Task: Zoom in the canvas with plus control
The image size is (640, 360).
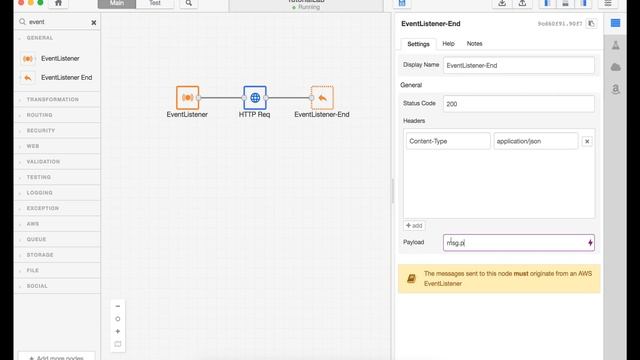Action: (118, 331)
